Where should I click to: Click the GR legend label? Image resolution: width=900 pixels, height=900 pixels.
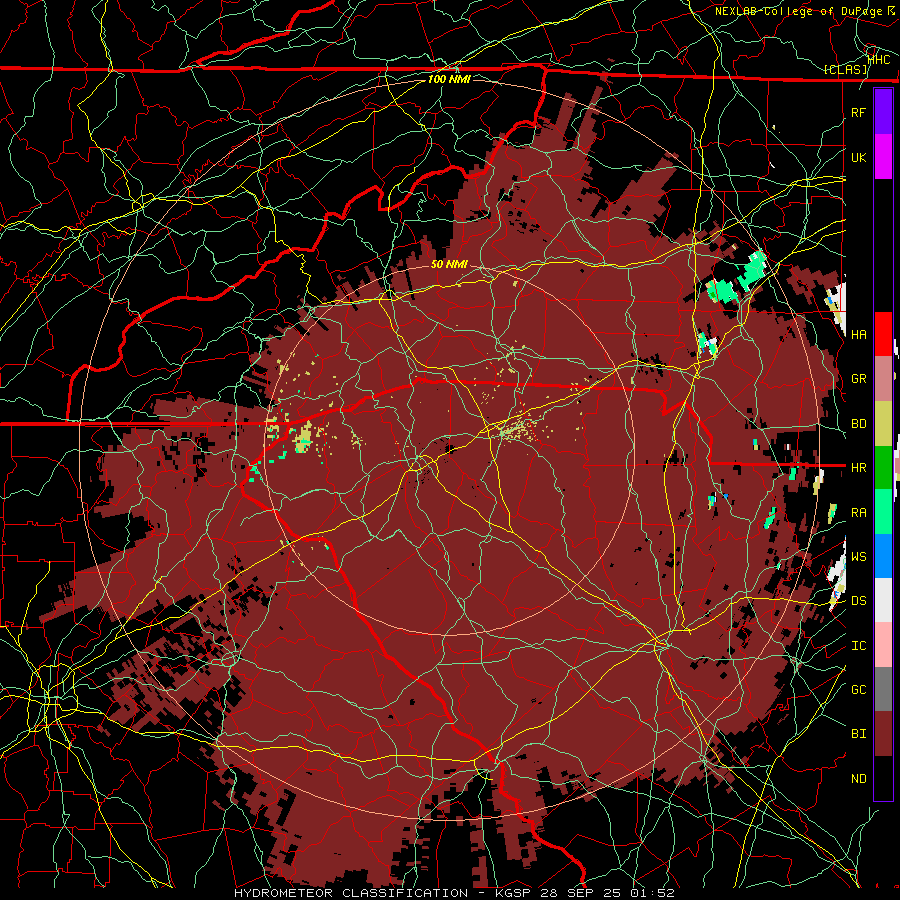coord(858,379)
